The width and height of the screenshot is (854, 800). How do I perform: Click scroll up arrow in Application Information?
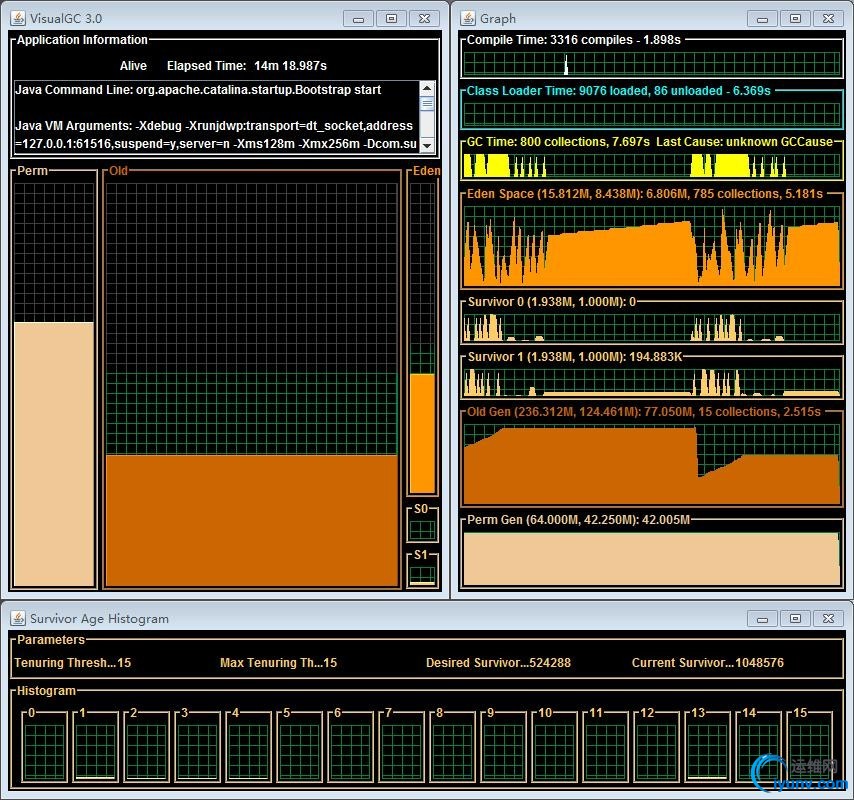tap(427, 88)
